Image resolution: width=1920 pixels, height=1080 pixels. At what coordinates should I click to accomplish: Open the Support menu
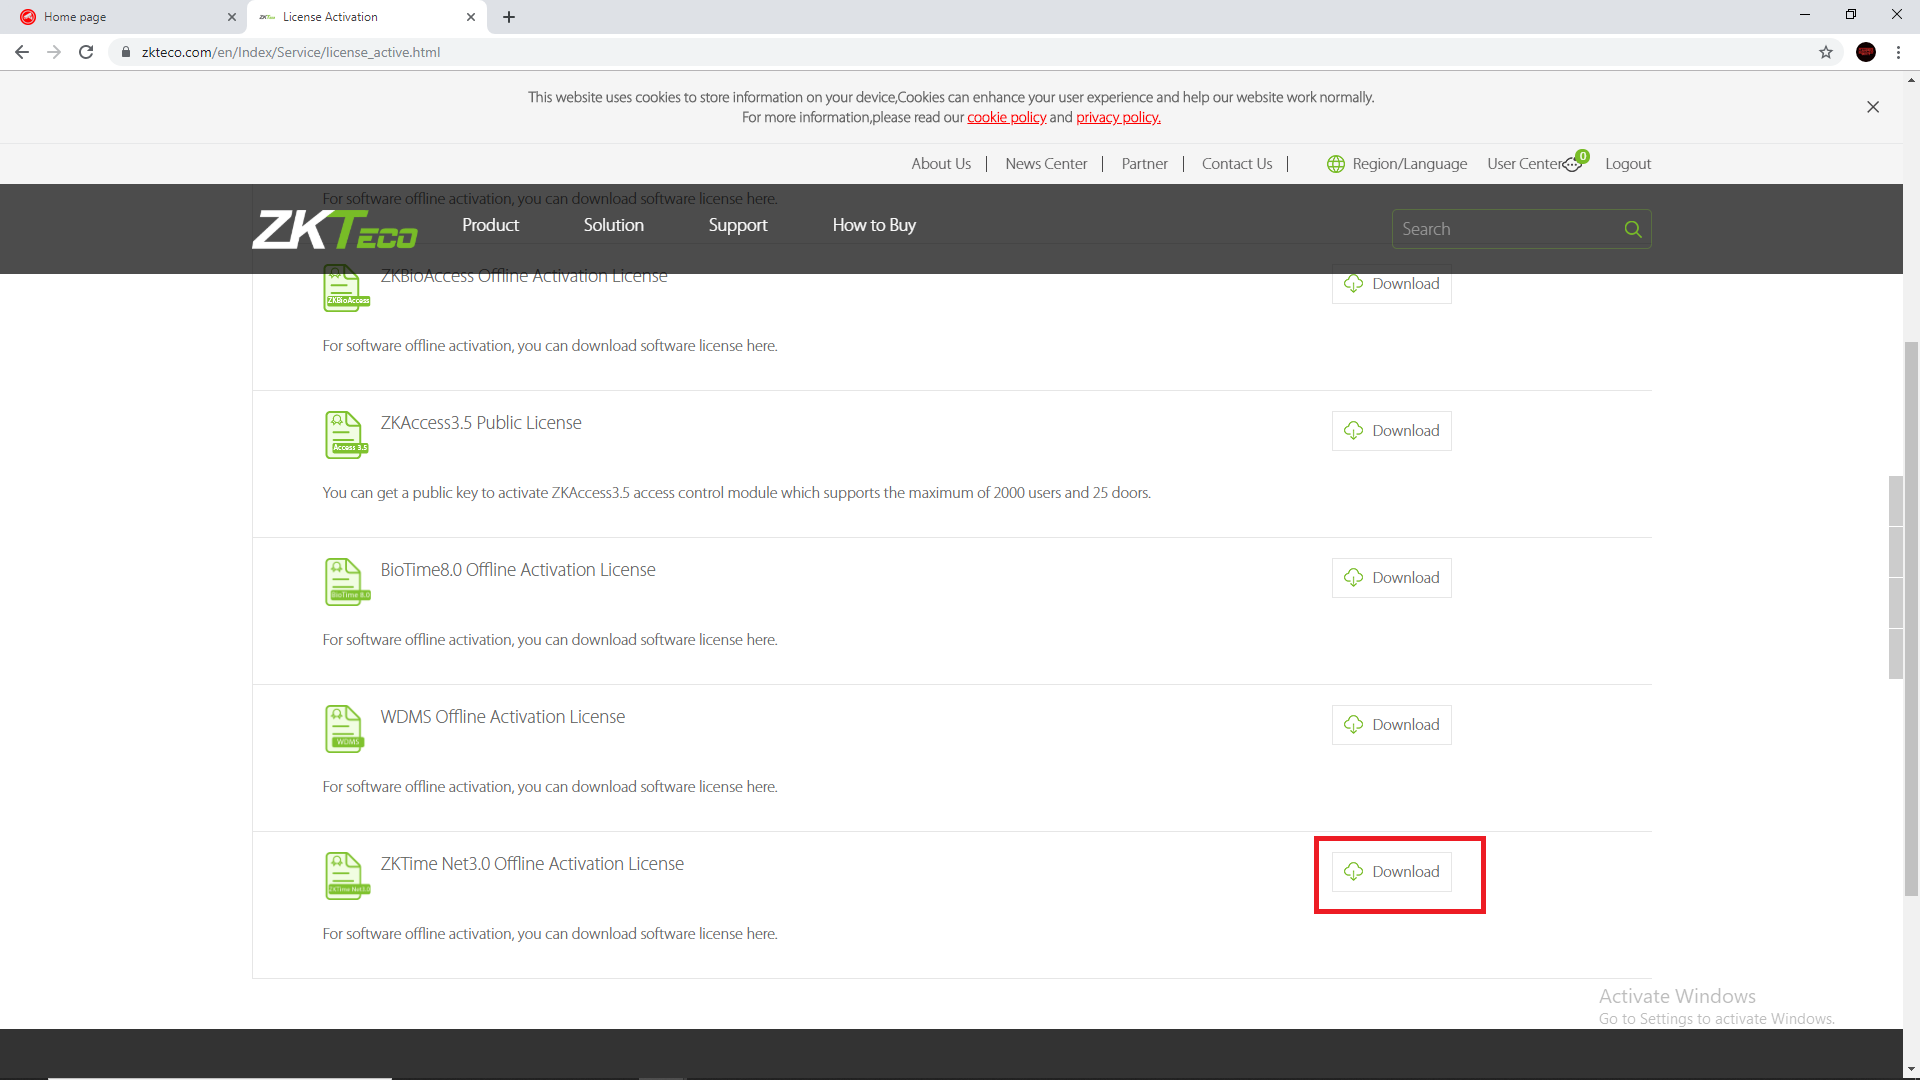(737, 225)
